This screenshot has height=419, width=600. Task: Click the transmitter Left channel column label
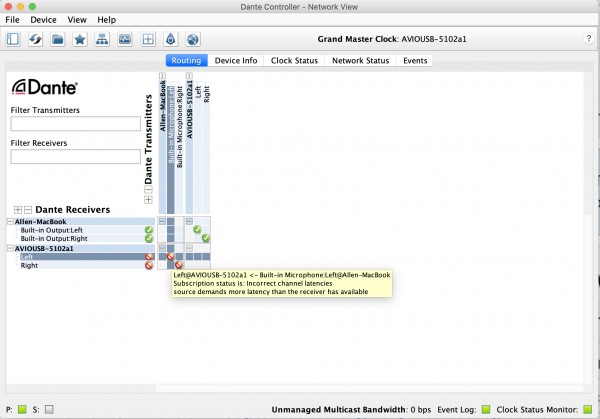tap(198, 92)
